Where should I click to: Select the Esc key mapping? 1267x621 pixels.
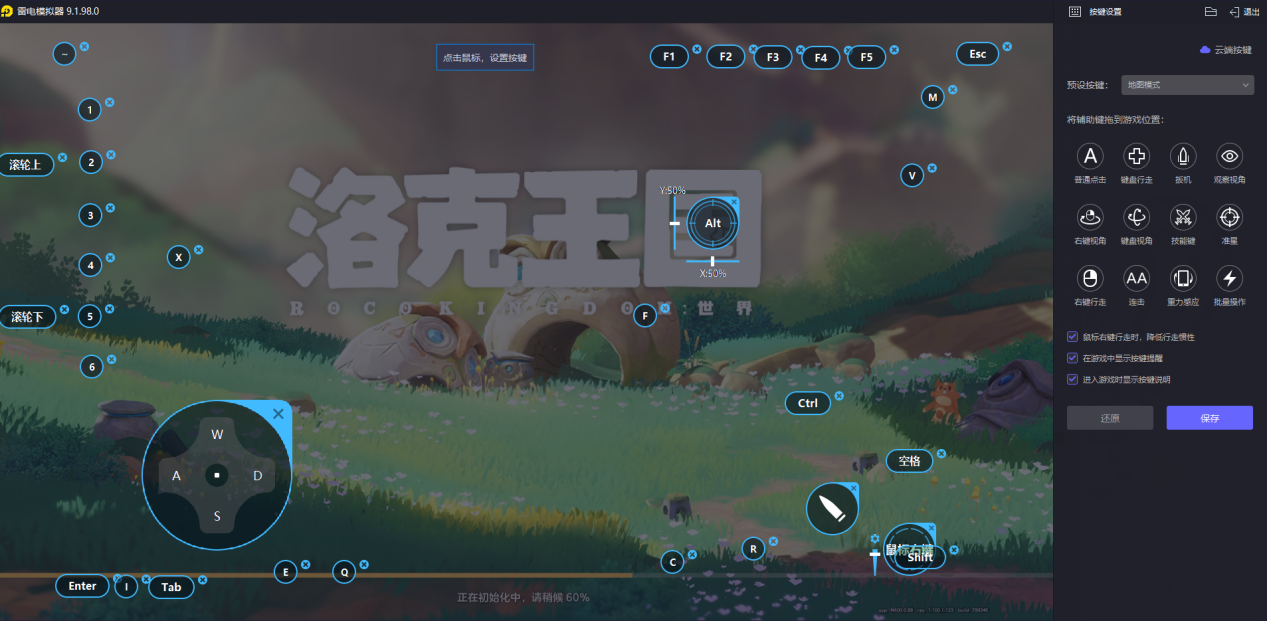point(977,54)
